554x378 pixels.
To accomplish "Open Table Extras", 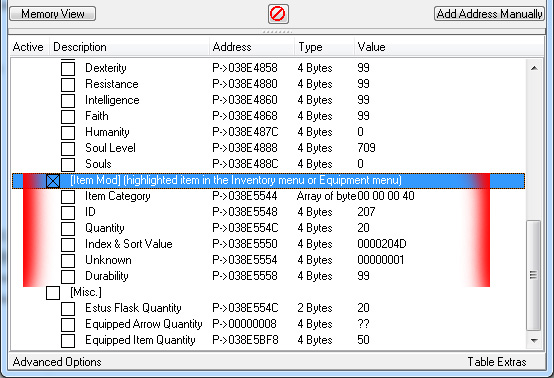I will [497, 362].
